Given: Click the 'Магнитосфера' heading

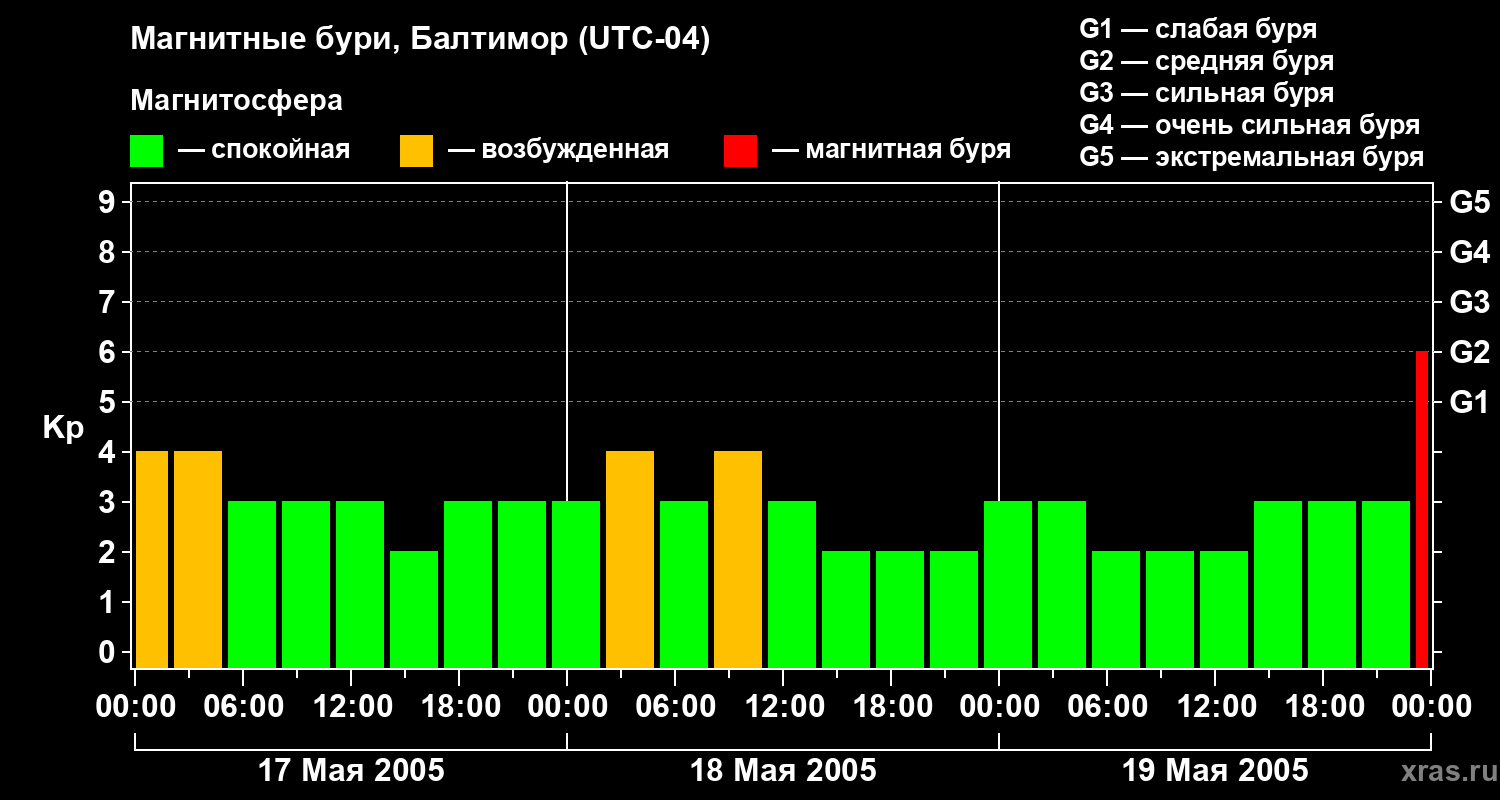Looking at the screenshot, I should [x=236, y=101].
